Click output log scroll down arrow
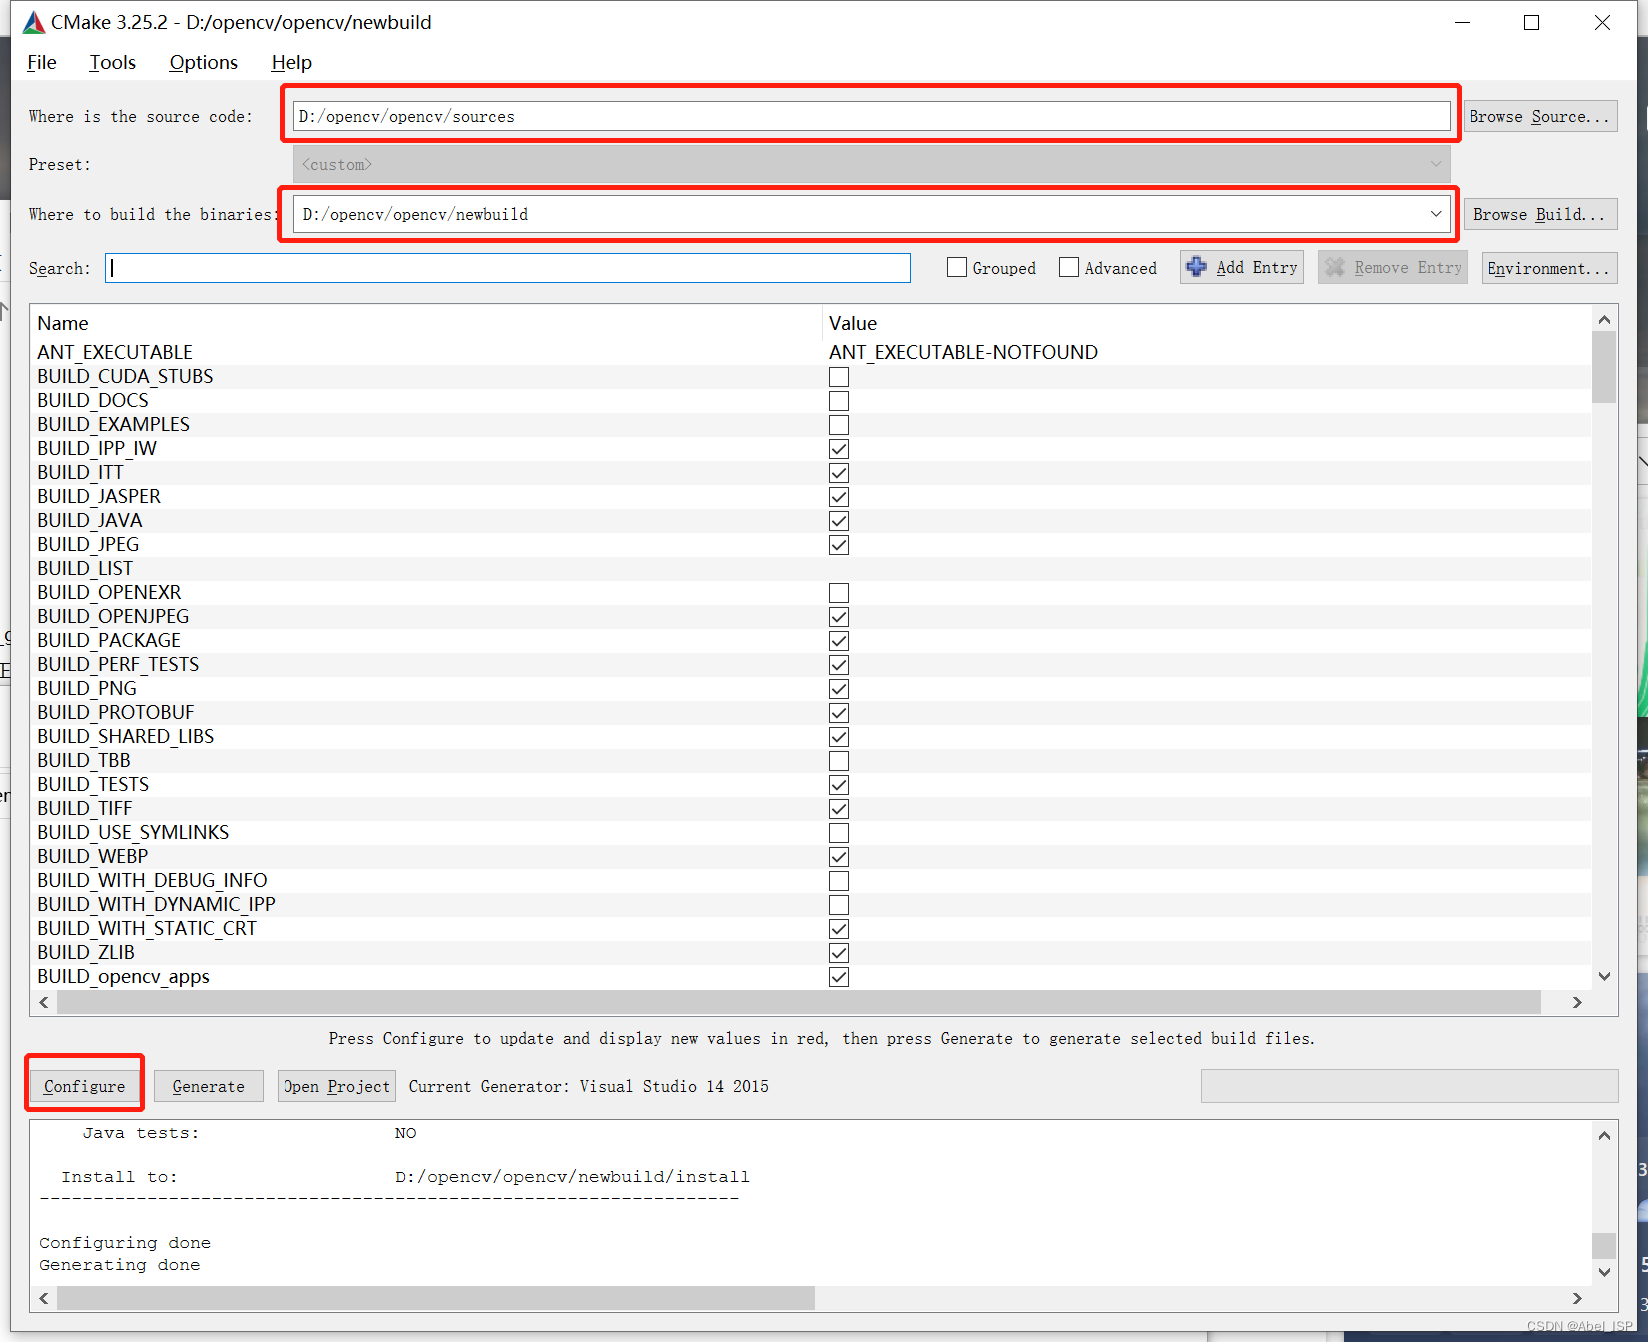 pos(1604,1272)
